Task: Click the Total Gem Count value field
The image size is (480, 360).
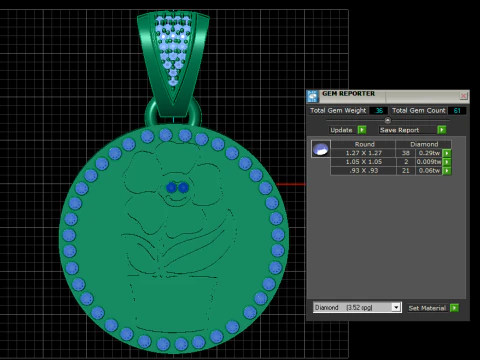Action: click(457, 110)
